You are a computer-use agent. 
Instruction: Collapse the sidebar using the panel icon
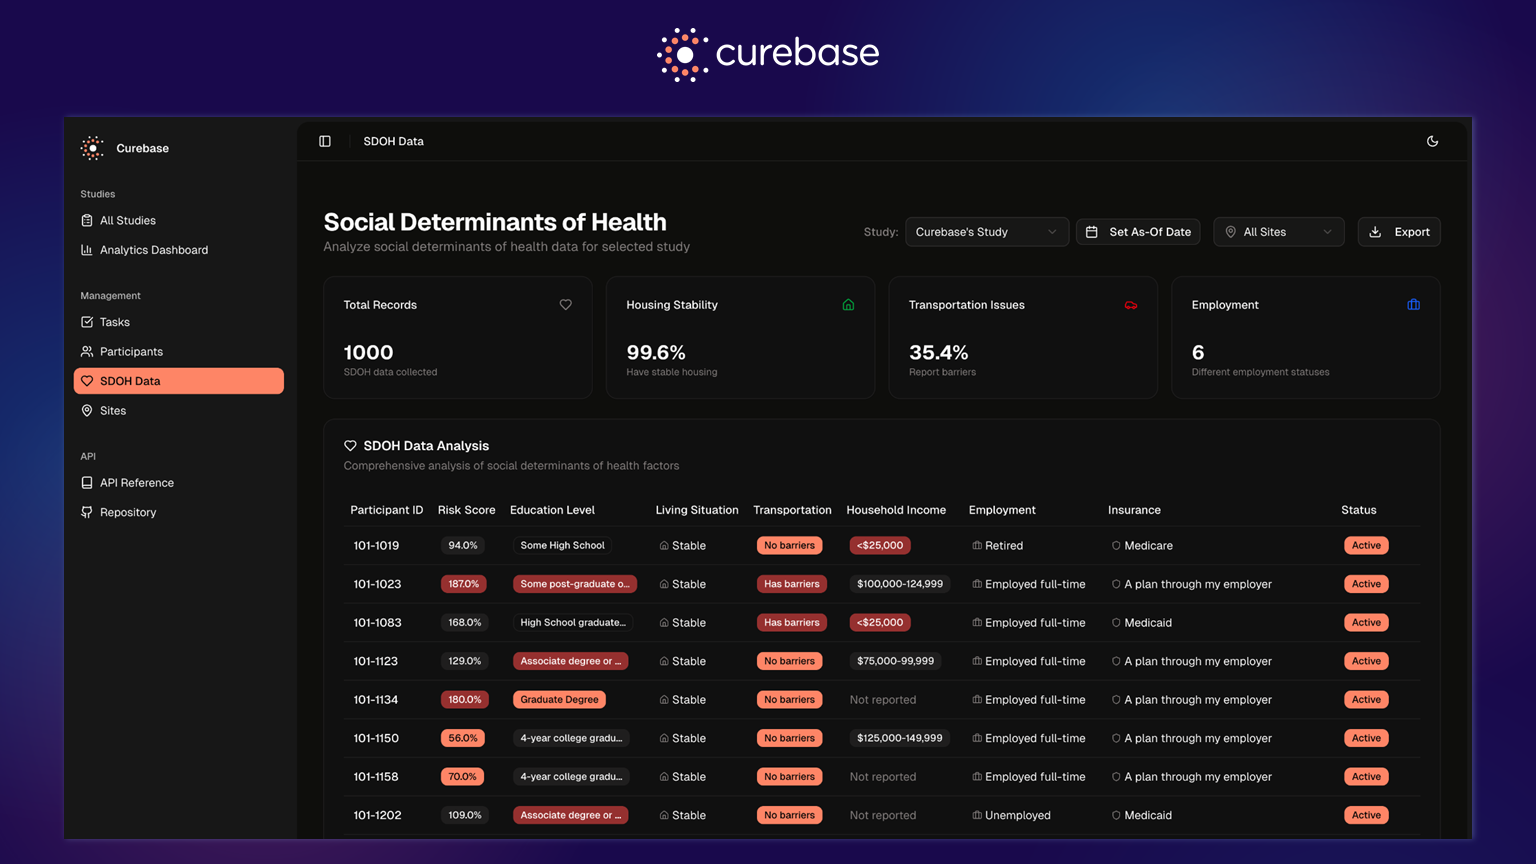pos(325,142)
